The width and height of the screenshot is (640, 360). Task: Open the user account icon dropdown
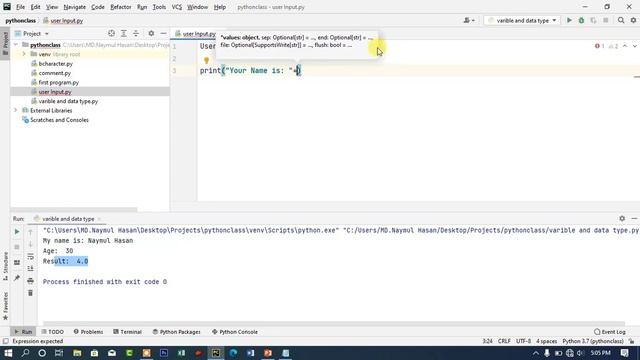coord(469,20)
